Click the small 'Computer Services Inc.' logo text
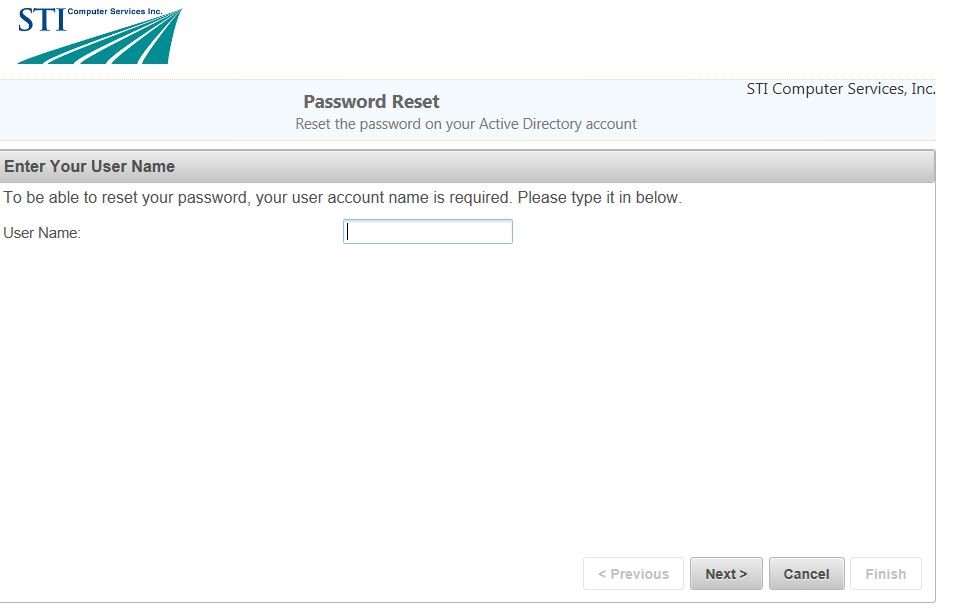 (x=114, y=12)
